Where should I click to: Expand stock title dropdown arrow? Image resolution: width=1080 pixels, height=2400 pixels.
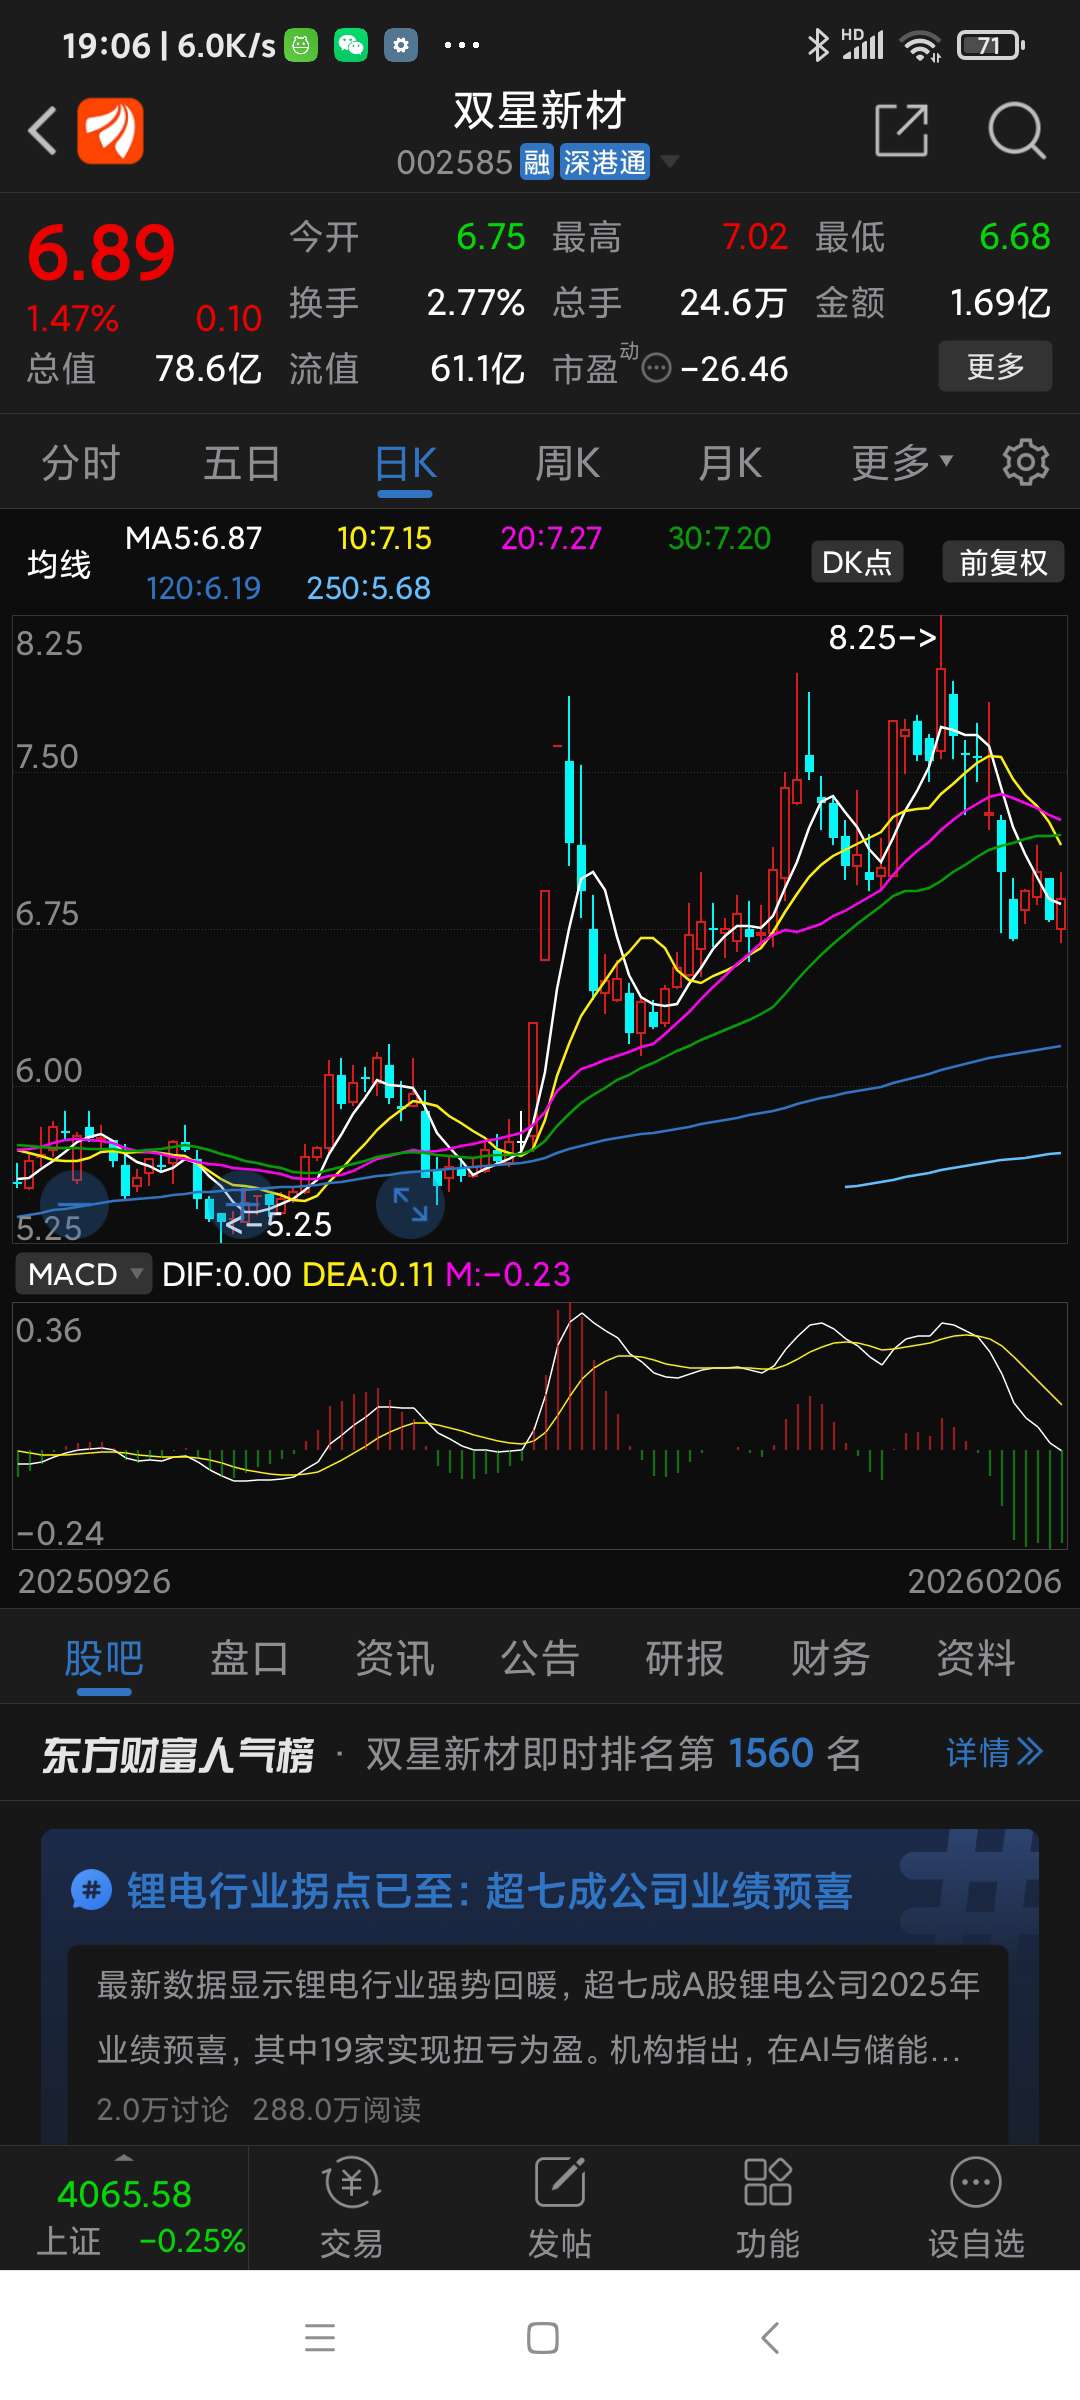point(669,161)
